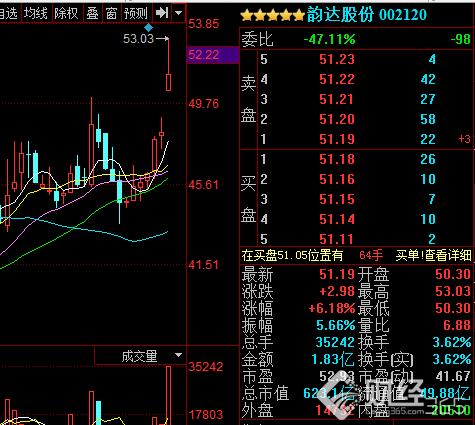Screen dimensions: 475x425
Task: Select sell level 3 price 51.21
Action: point(337,99)
